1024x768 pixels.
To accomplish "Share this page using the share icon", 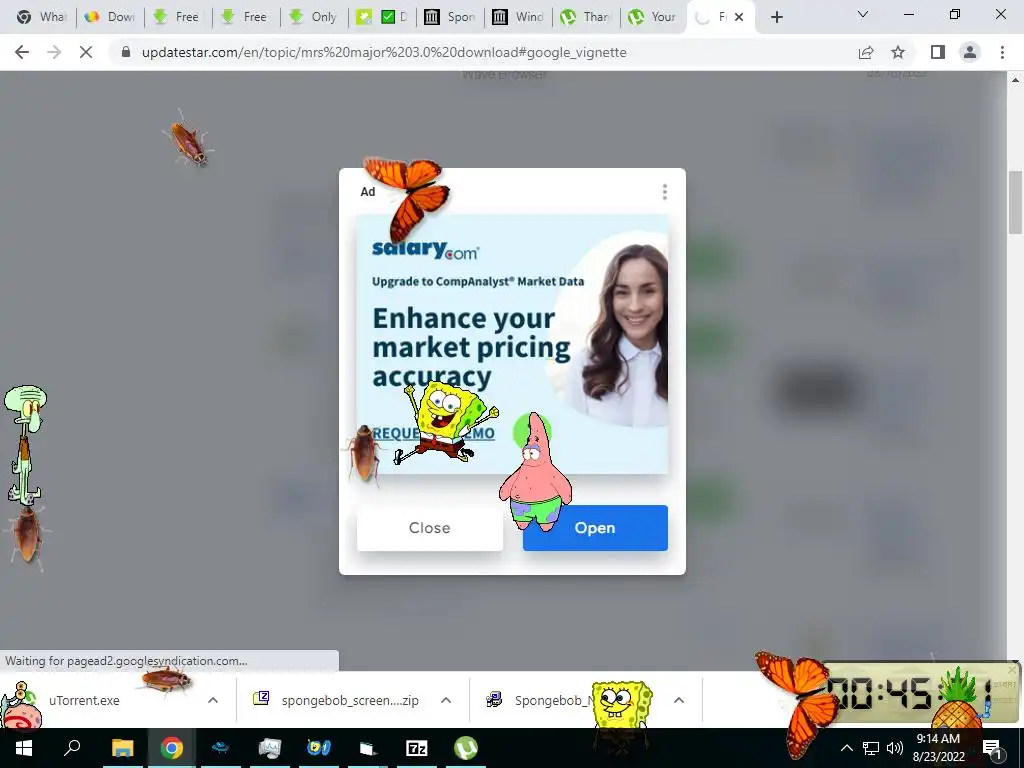I will (866, 52).
